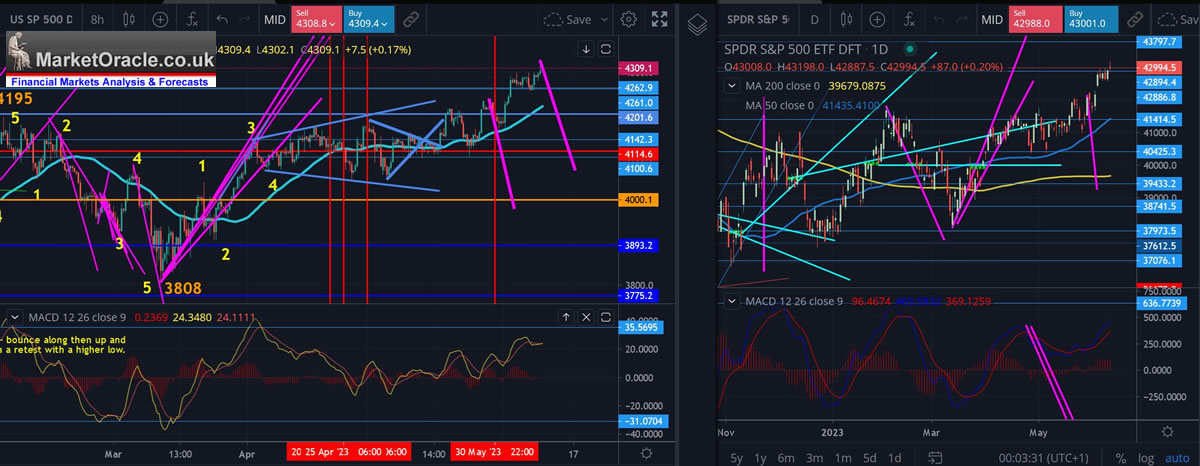Screen dimensions: 1200x466
Task: Toggle log scale on right chart
Action: [x=1149, y=459]
